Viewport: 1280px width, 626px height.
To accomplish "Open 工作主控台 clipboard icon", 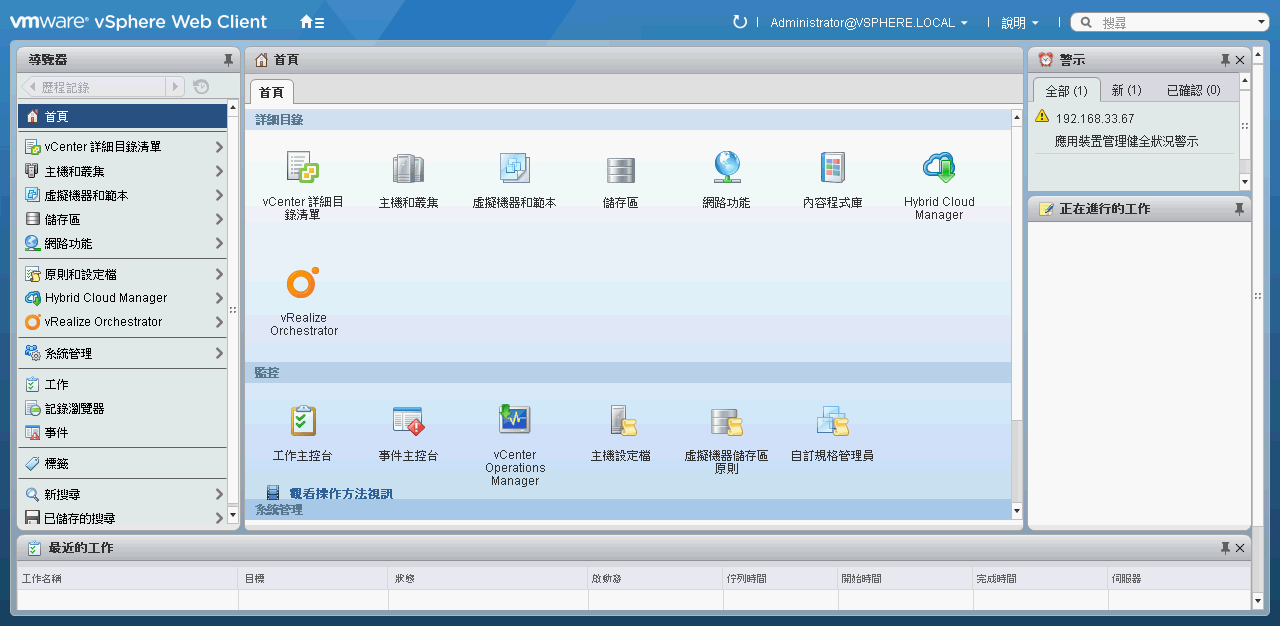I will coord(303,421).
